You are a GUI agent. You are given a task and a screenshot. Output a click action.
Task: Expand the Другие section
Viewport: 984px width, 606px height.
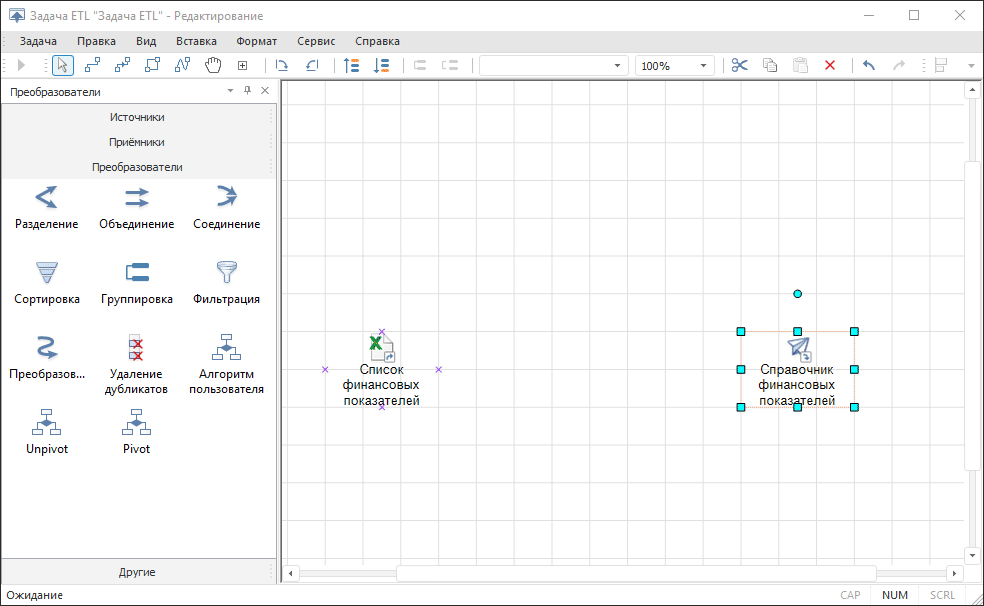tap(137, 572)
